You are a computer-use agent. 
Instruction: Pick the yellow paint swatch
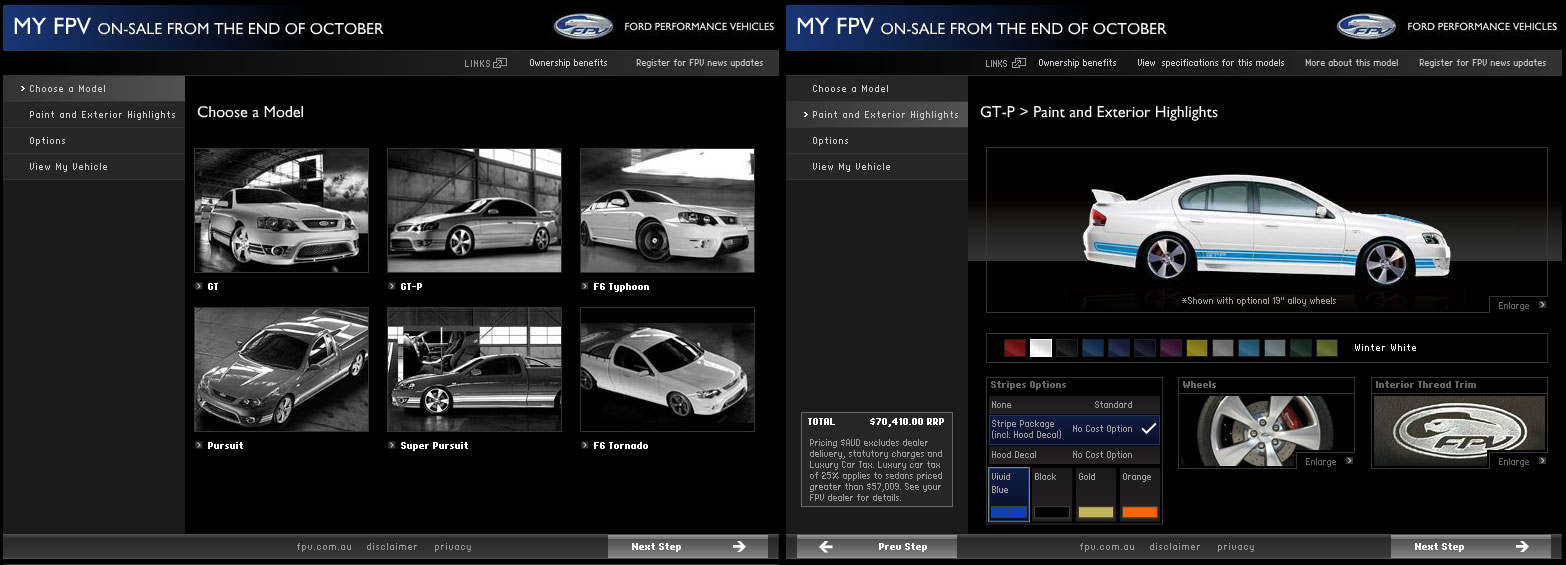tap(1197, 348)
